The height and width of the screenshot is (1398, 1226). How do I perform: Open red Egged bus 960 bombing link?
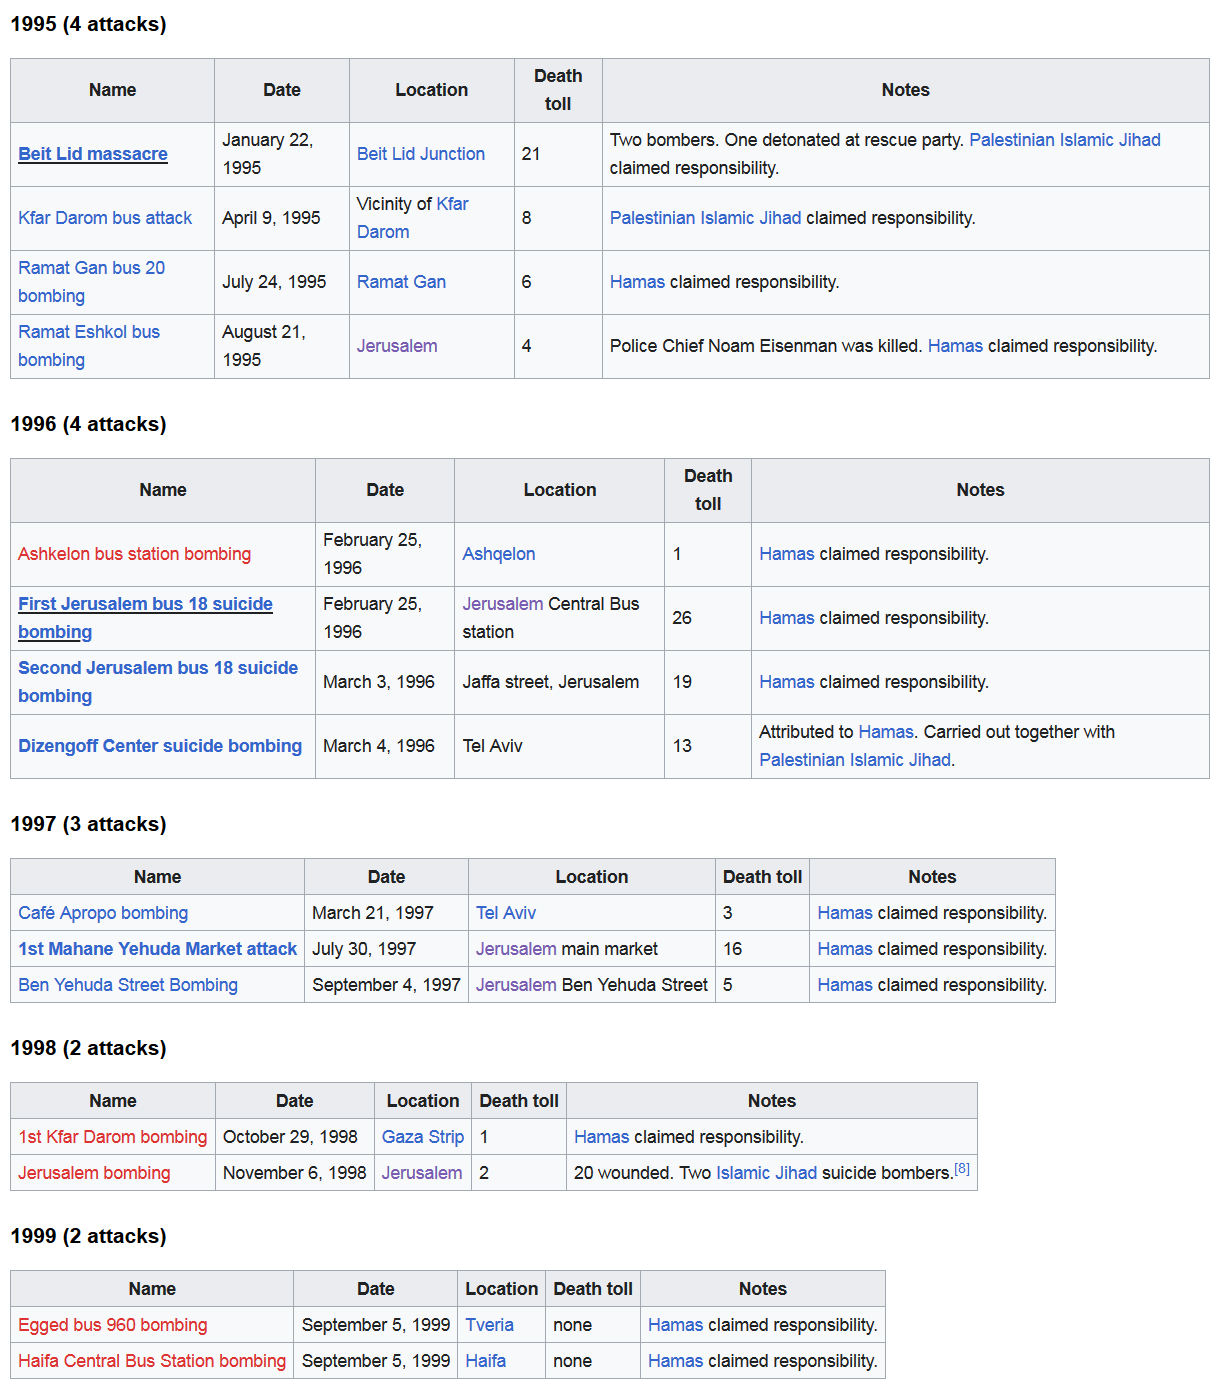113,1325
